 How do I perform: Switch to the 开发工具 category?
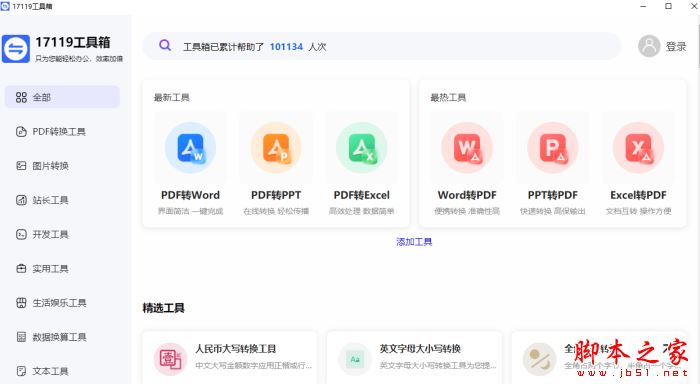[62, 234]
